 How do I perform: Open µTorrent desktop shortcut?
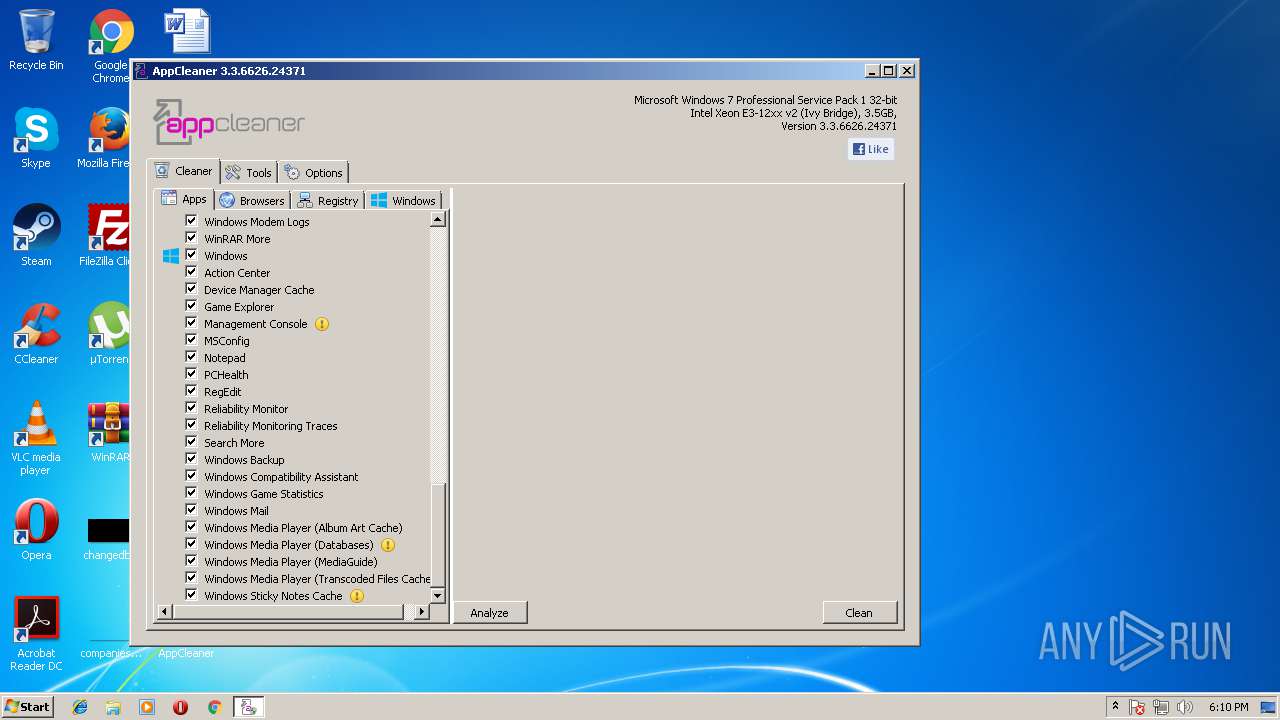click(x=109, y=334)
